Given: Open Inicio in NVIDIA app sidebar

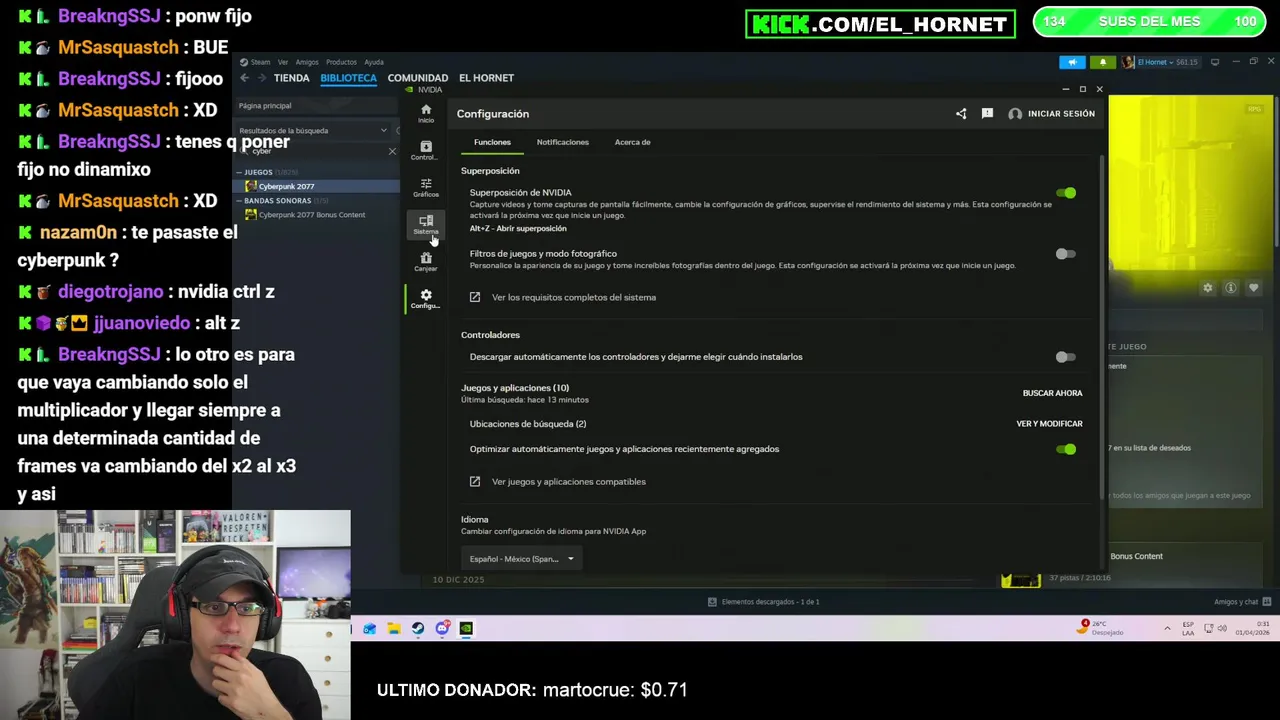Looking at the screenshot, I should pos(426,113).
